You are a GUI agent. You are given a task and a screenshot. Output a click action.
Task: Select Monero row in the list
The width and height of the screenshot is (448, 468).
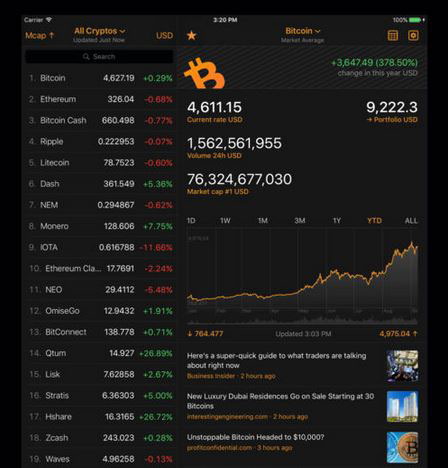(x=99, y=226)
